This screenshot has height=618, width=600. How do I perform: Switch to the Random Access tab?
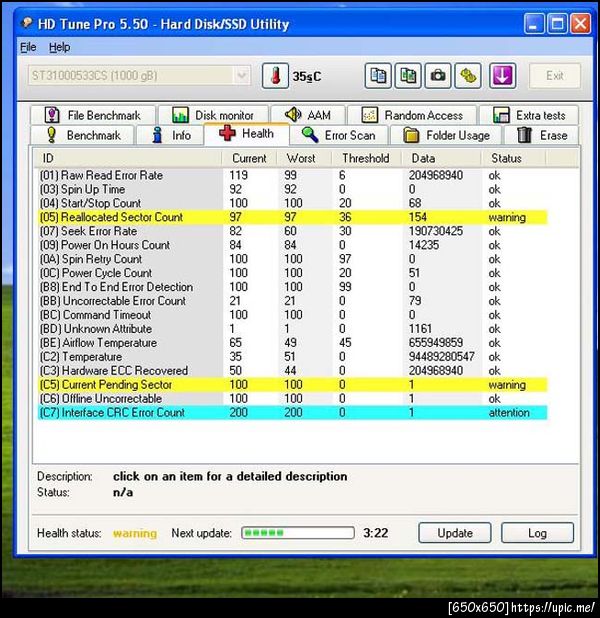(412, 115)
